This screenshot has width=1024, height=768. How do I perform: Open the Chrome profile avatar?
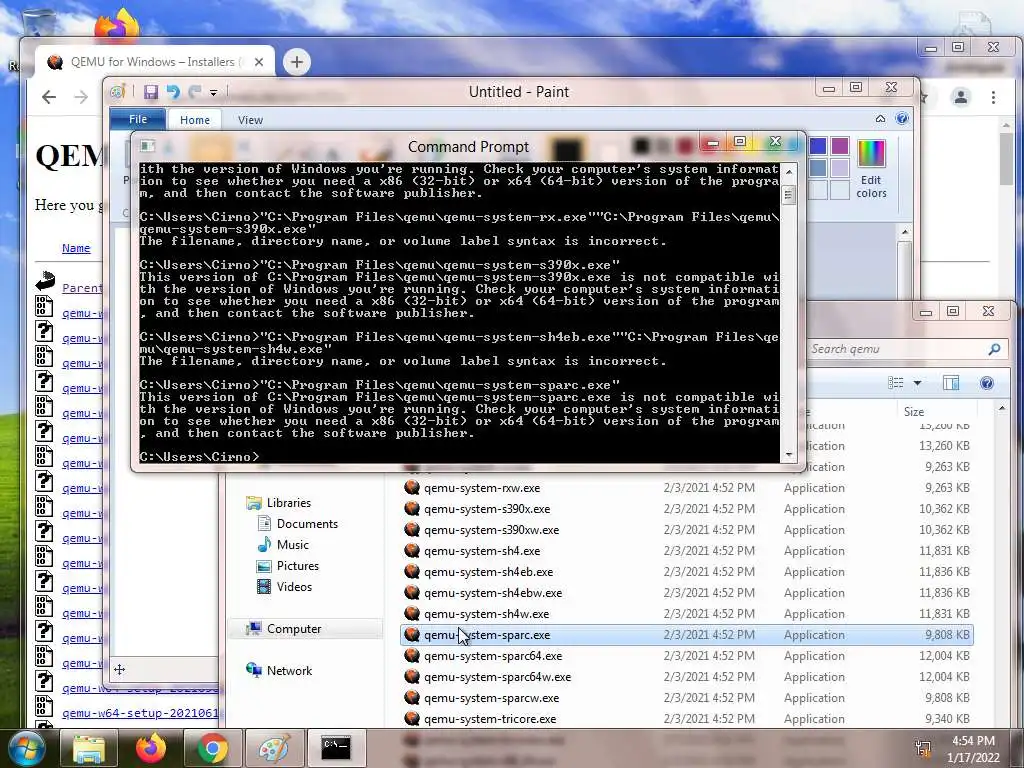click(961, 97)
